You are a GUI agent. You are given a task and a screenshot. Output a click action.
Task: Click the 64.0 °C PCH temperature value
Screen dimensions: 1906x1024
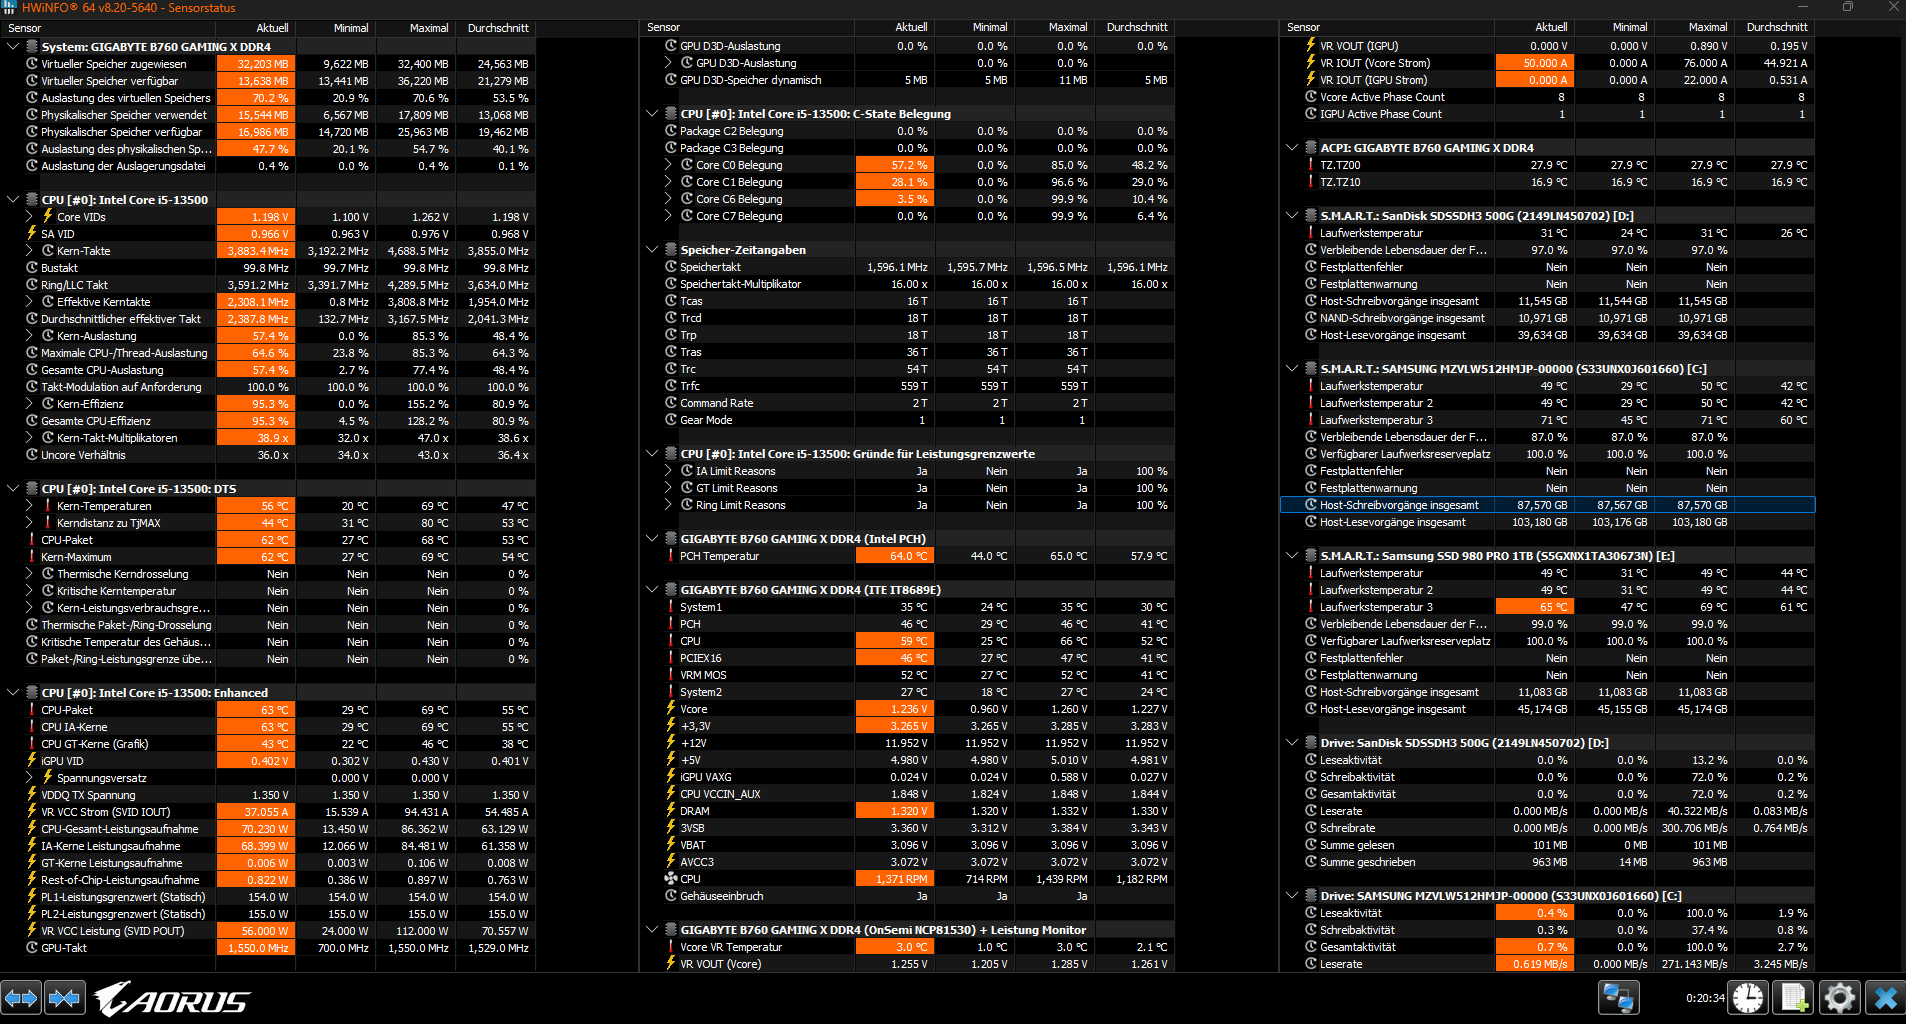point(895,556)
